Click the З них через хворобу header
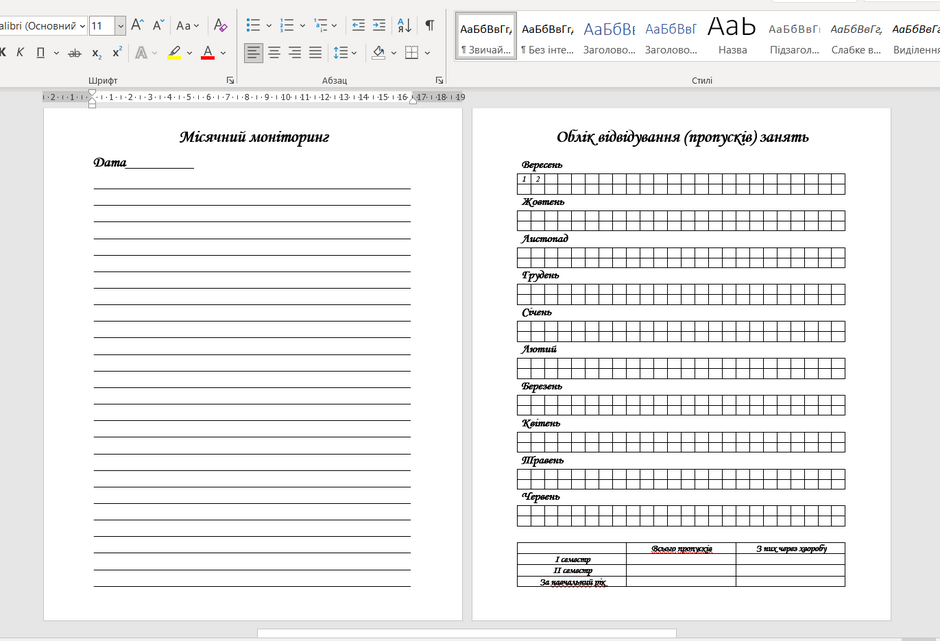The width and height of the screenshot is (940, 641). (791, 549)
